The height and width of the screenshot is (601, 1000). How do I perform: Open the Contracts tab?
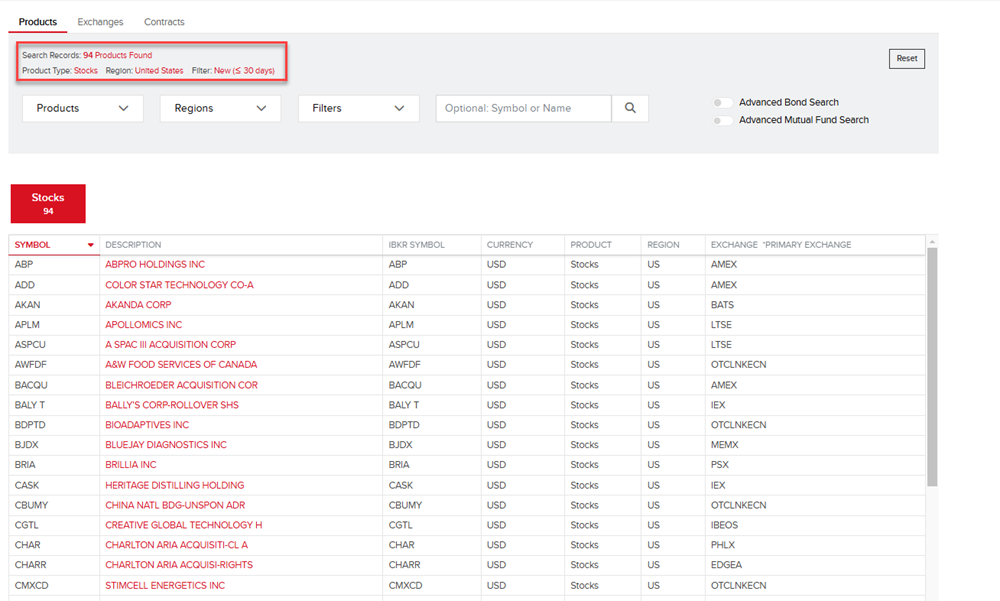pos(164,22)
